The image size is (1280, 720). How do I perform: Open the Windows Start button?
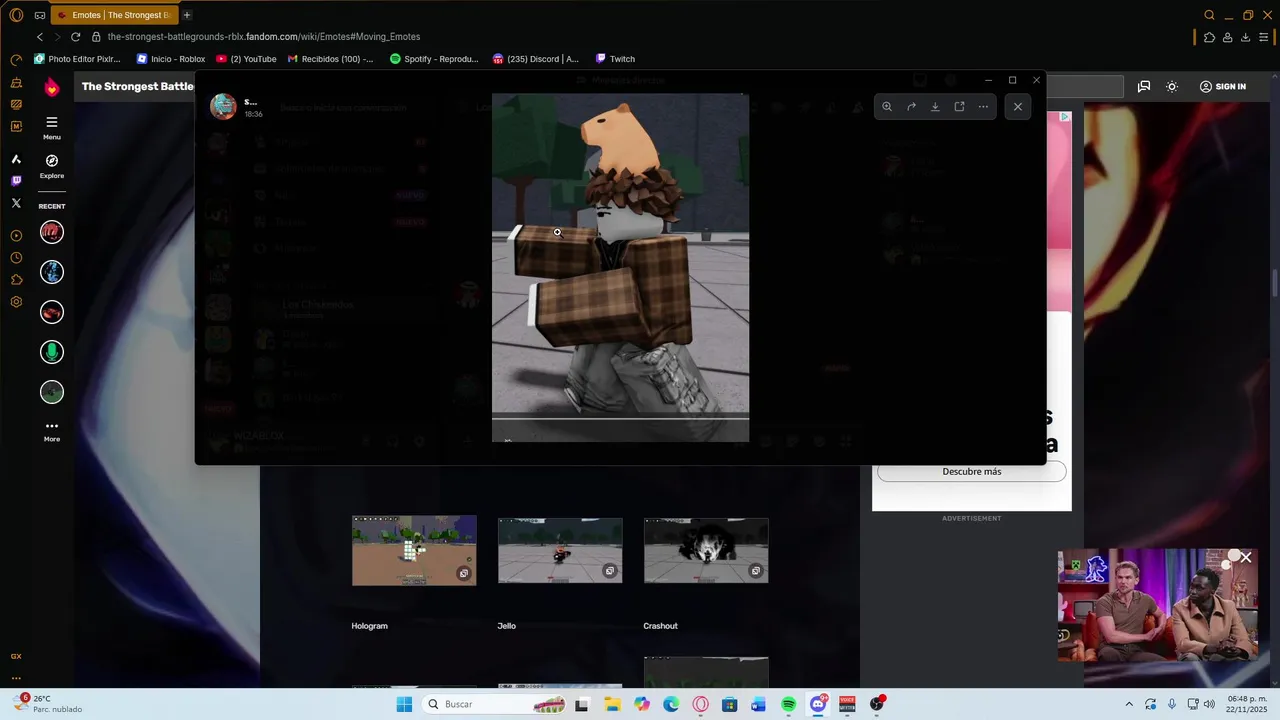404,704
